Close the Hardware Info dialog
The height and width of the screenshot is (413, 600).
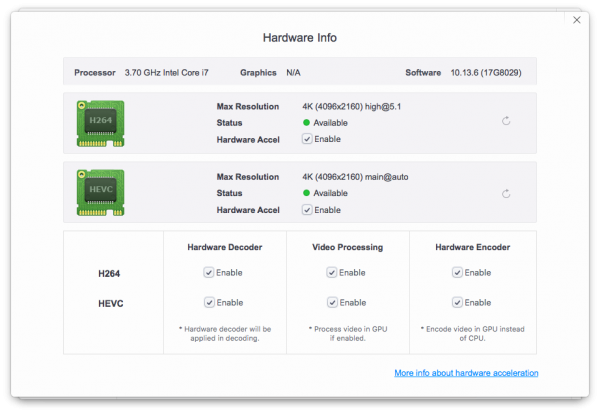coord(576,19)
